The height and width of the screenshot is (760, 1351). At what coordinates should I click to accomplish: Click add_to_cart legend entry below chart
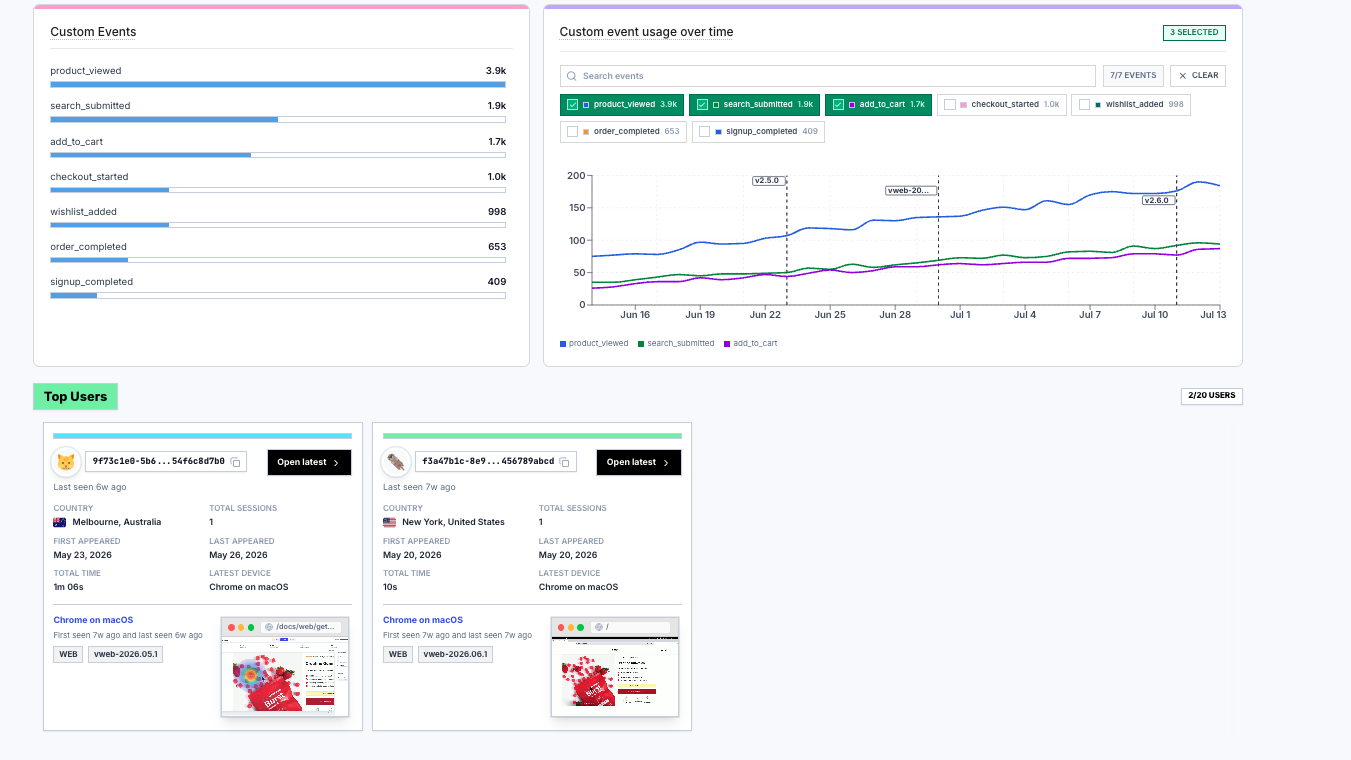click(750, 343)
